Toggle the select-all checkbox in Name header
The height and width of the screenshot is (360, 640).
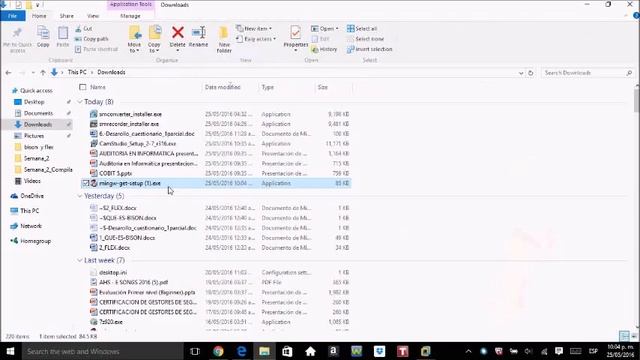click(x=83, y=87)
